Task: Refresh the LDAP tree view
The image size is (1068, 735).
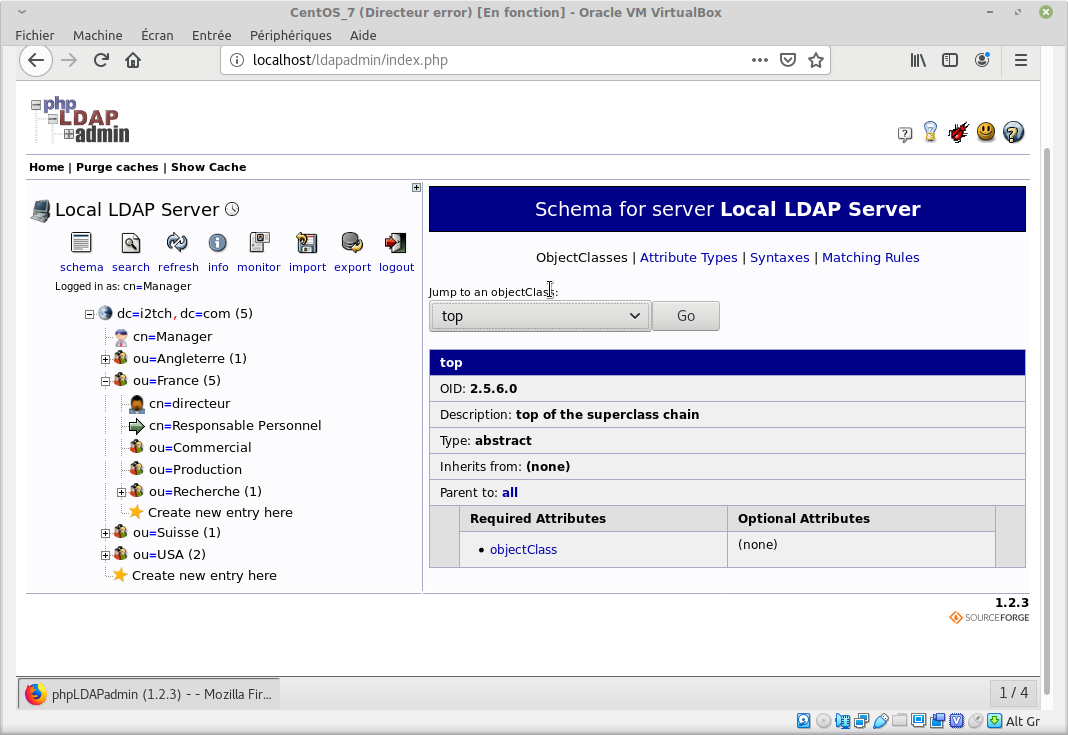Action: coord(177,243)
